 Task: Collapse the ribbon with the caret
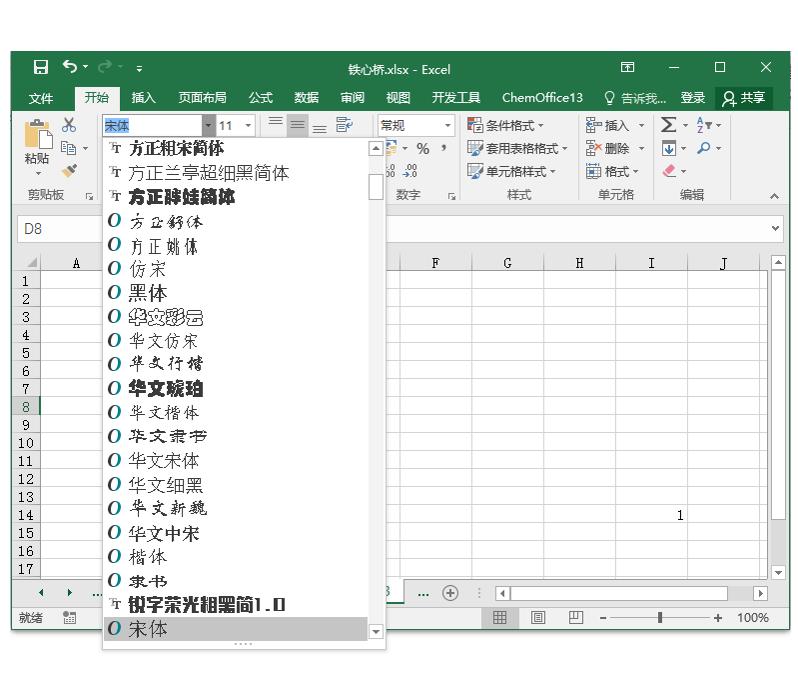click(774, 196)
